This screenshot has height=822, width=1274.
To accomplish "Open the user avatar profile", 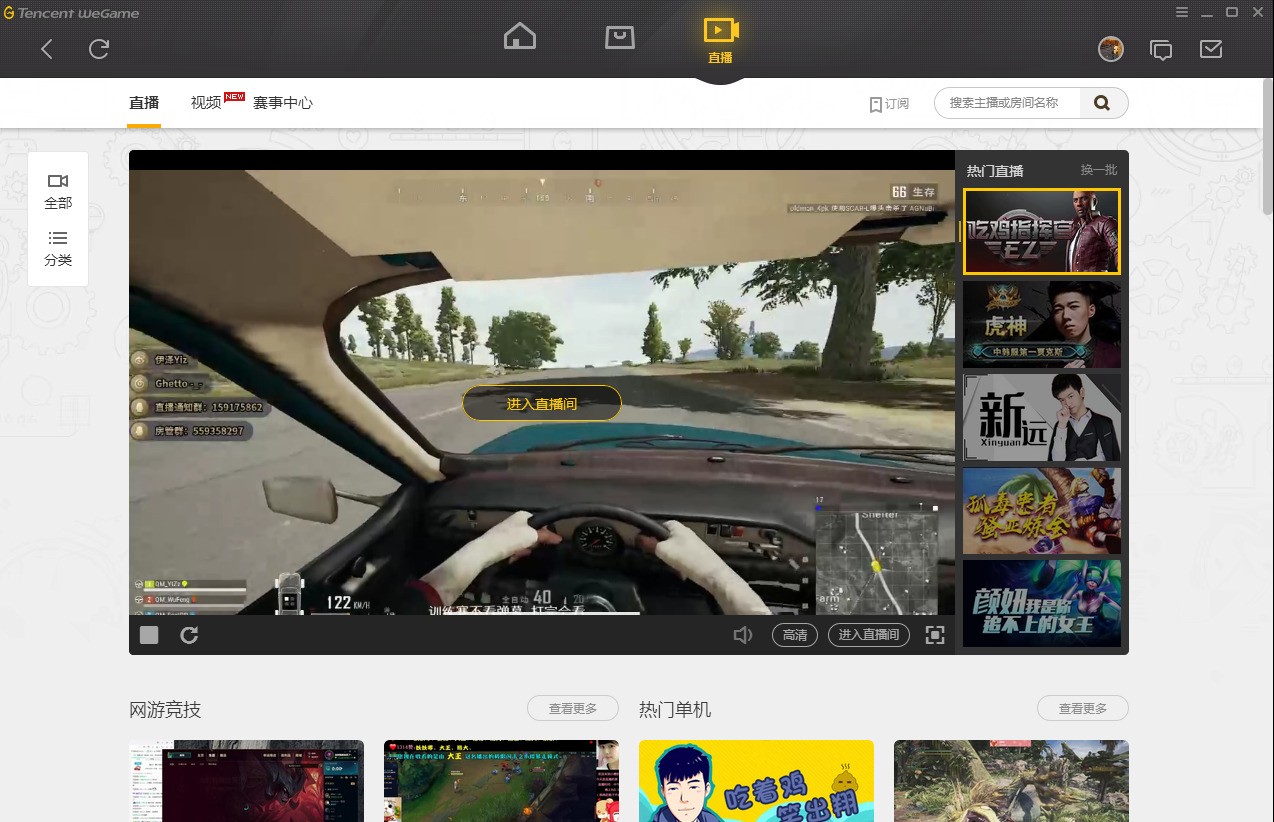I will pos(1111,49).
